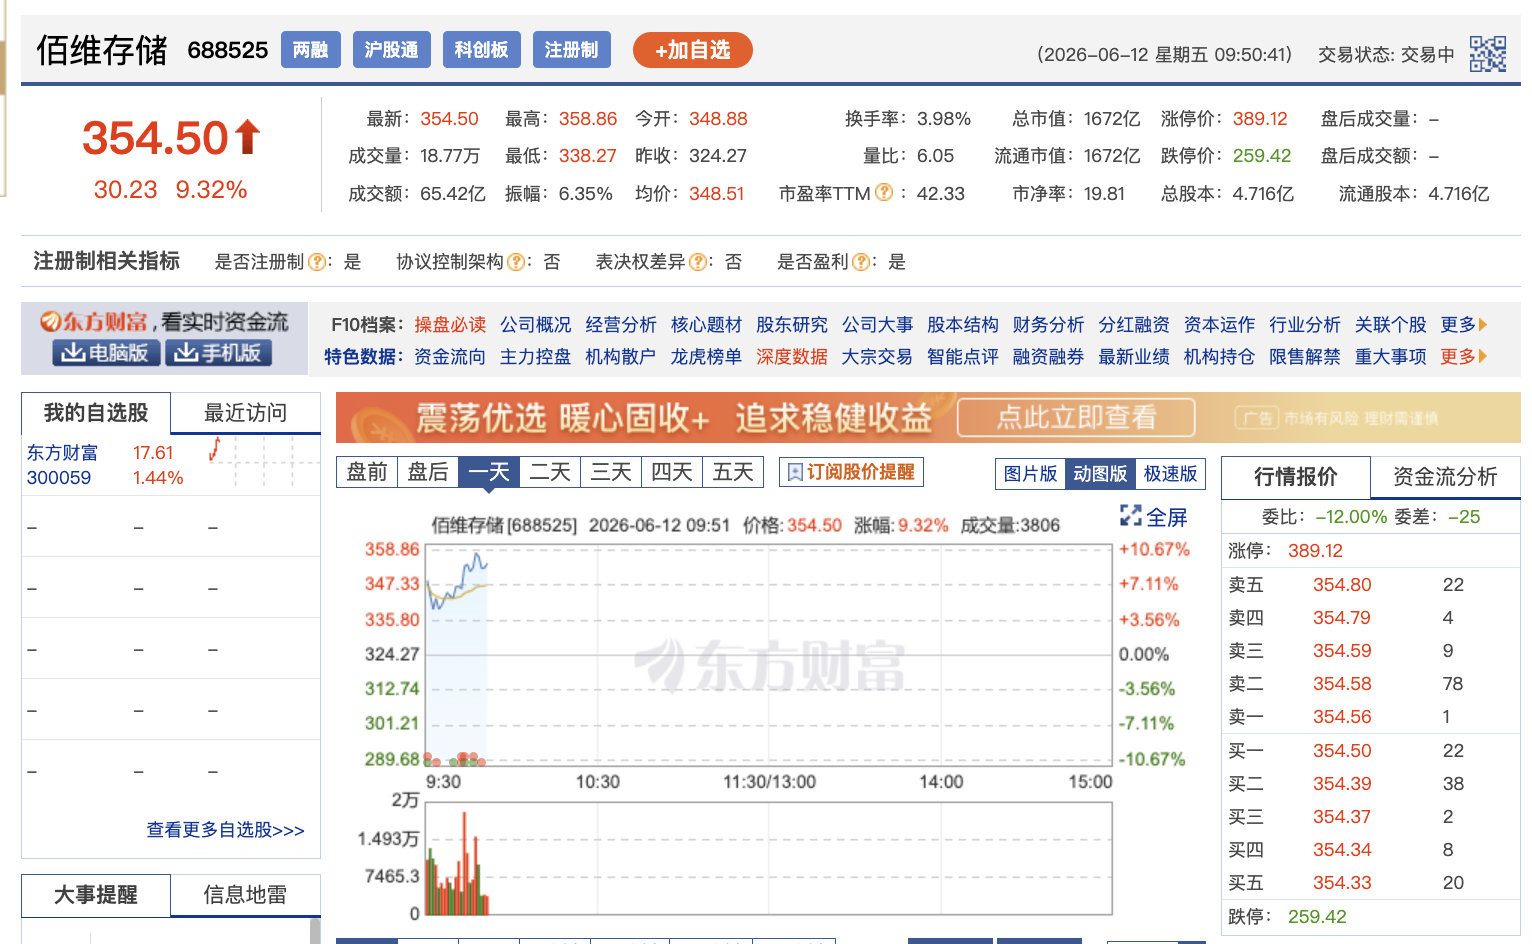Open the 信息地雷 tab
1532x944 pixels.
pyautogui.click(x=245, y=895)
